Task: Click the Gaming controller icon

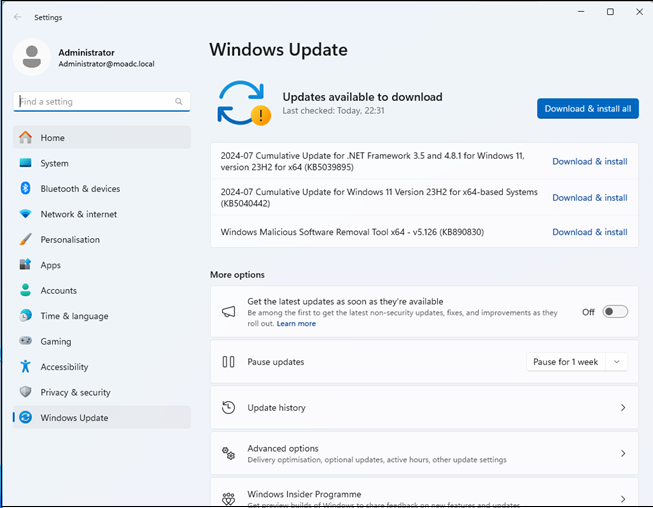Action: [x=25, y=341]
